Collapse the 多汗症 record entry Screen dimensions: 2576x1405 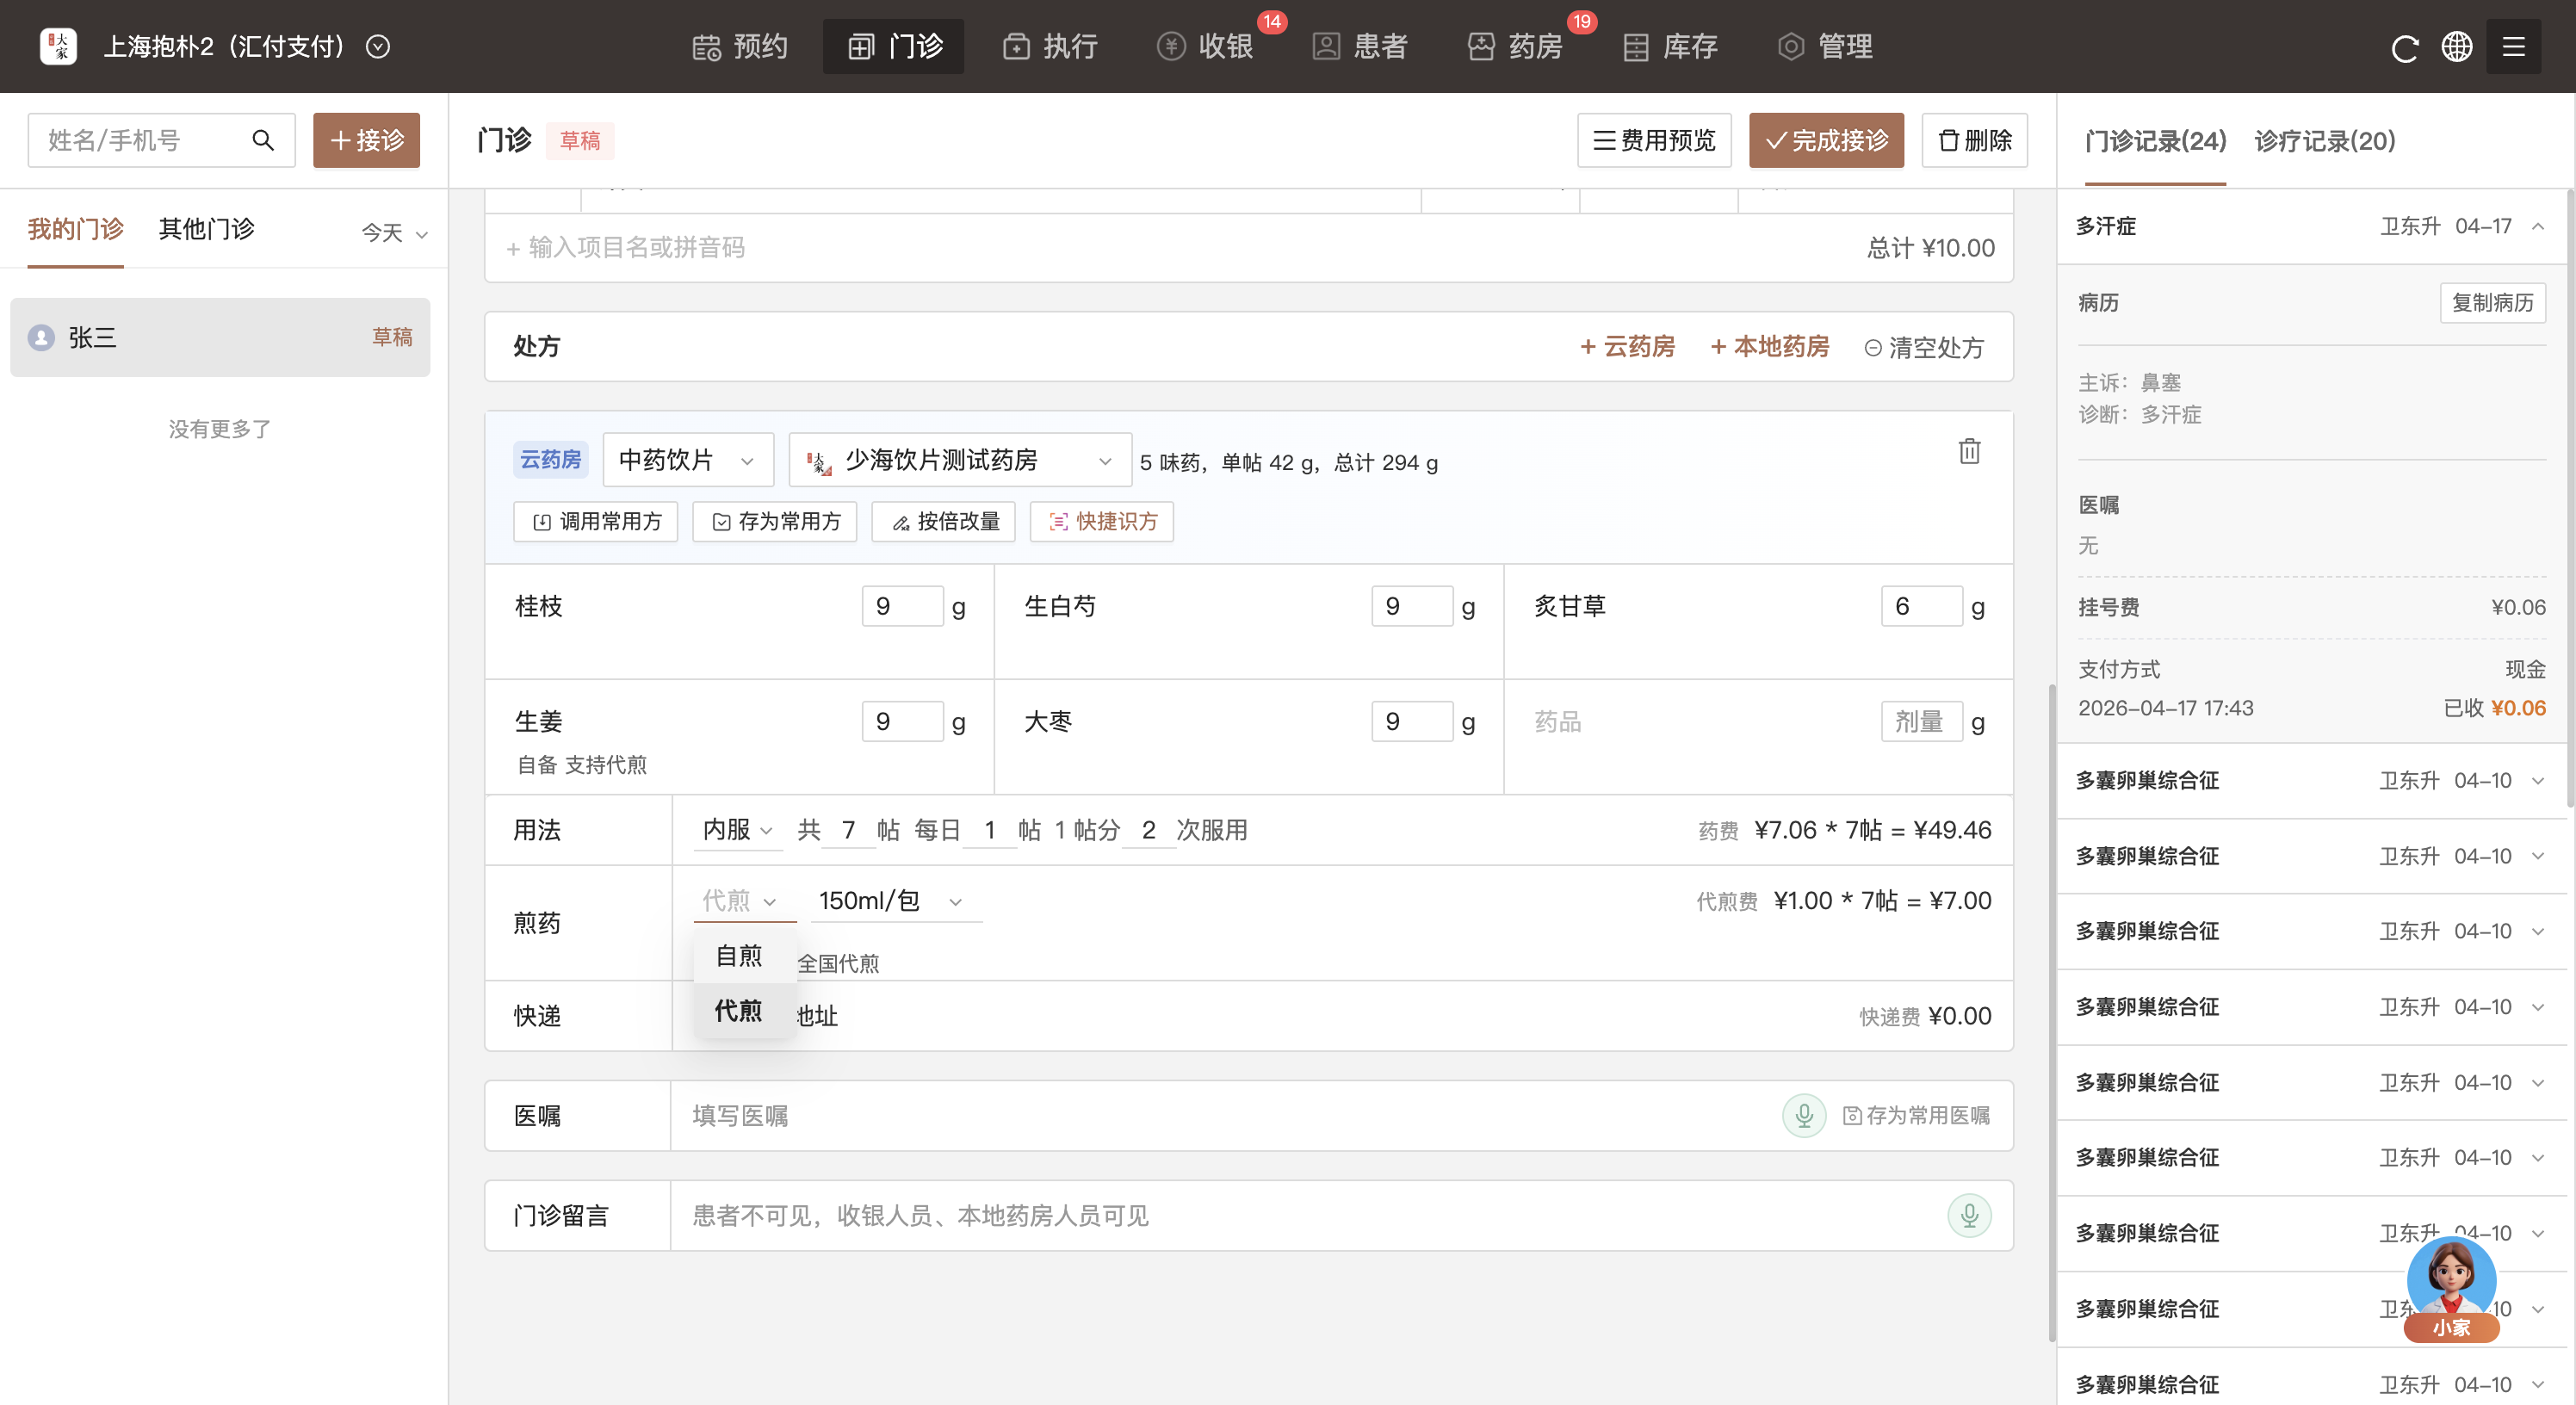click(x=2538, y=226)
